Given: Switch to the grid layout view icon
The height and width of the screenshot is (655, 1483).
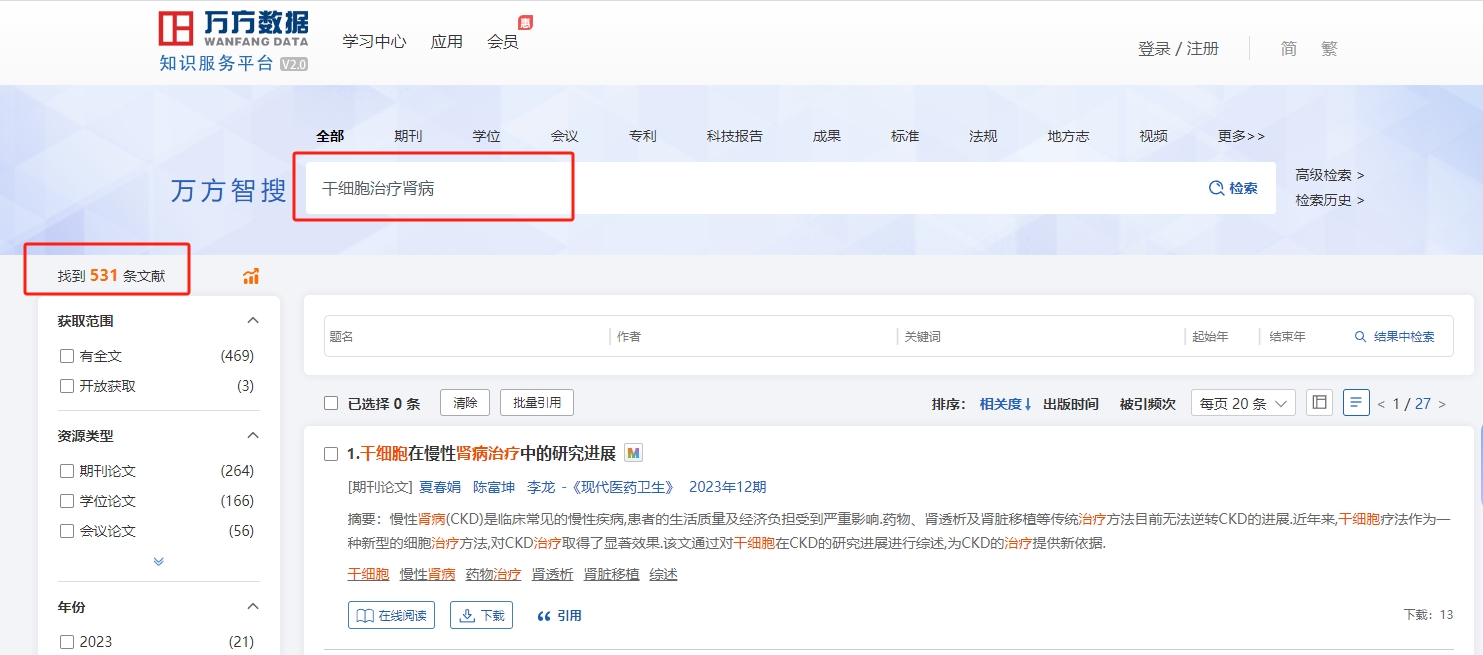Looking at the screenshot, I should [x=1319, y=403].
